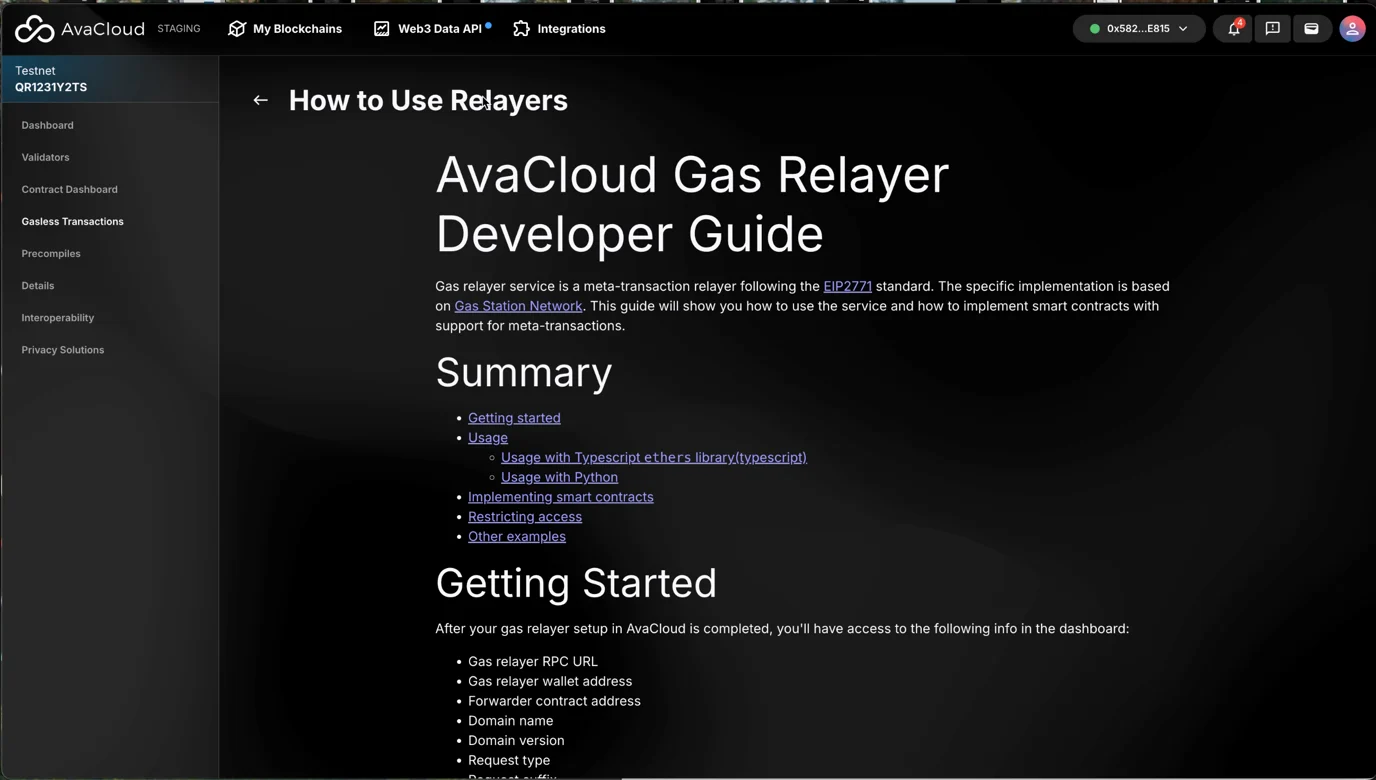Select Privacy Solutions in the sidebar
The width and height of the screenshot is (1376, 780).
click(63, 349)
